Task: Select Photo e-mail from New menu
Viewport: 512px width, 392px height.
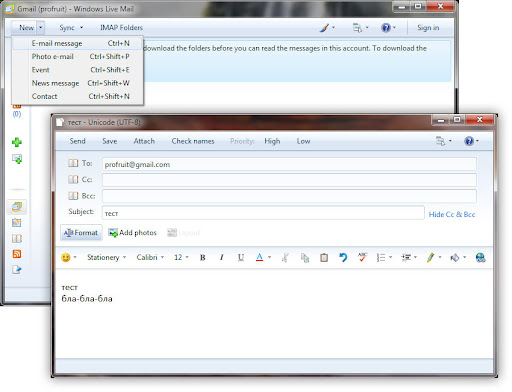Action: coord(78,57)
